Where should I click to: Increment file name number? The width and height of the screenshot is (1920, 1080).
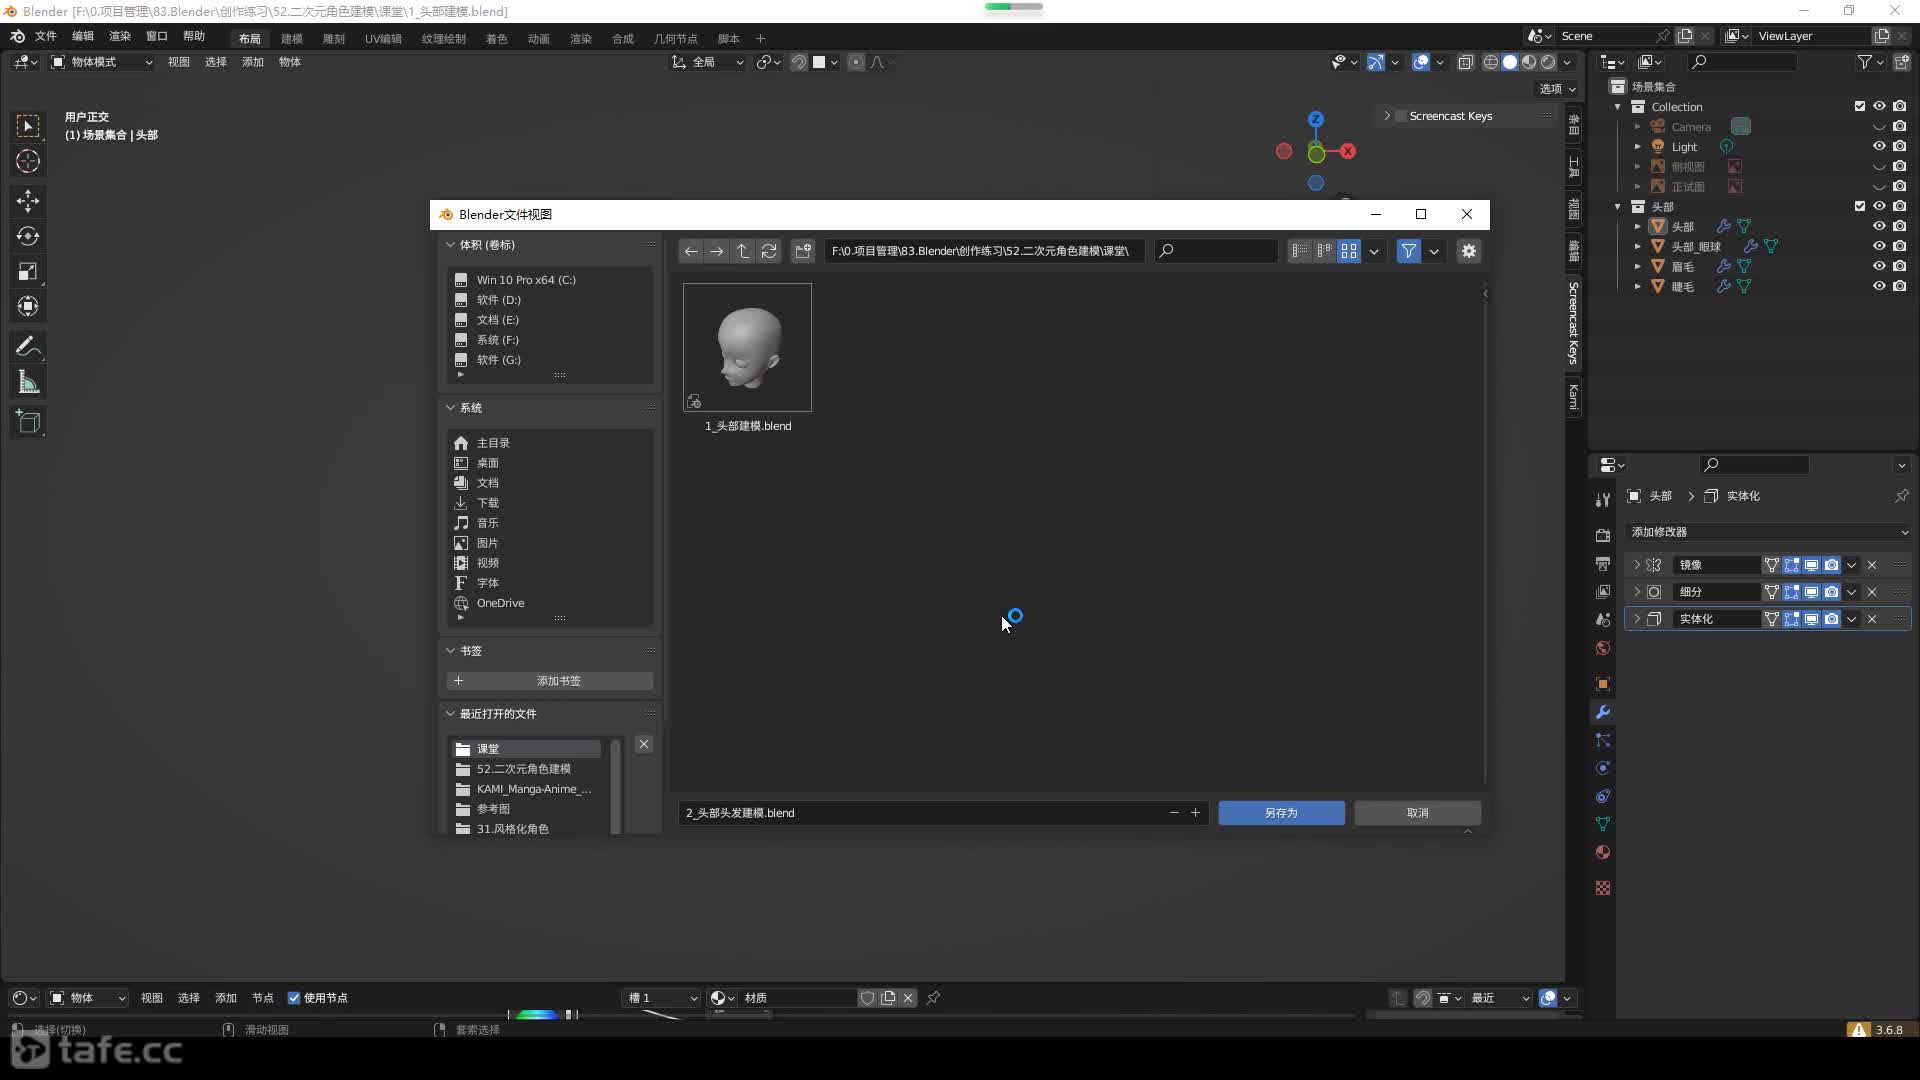click(x=1195, y=813)
